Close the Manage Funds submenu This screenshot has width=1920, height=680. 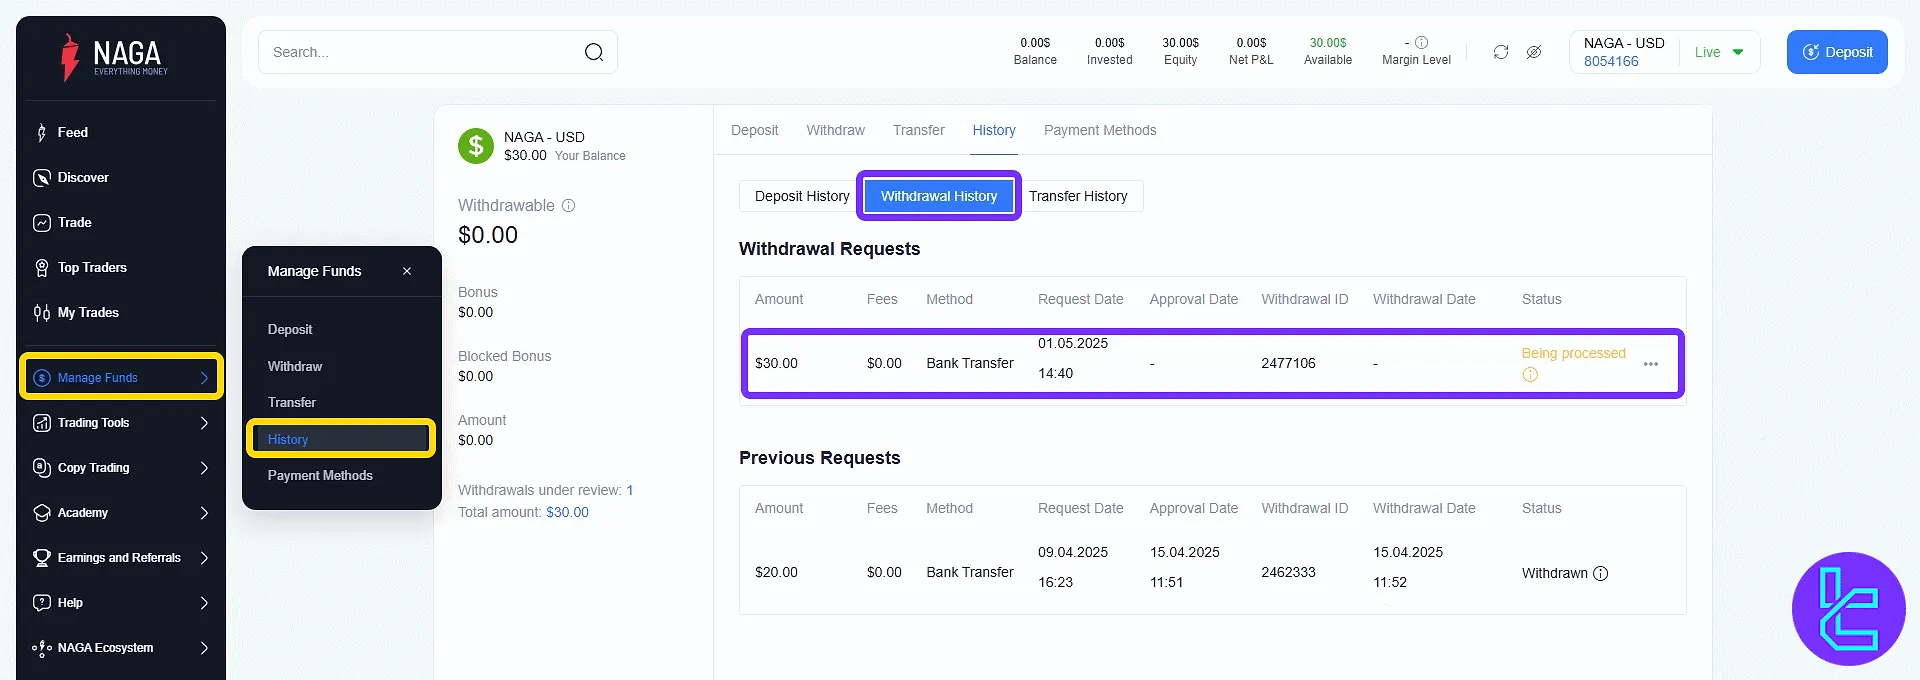(x=407, y=271)
